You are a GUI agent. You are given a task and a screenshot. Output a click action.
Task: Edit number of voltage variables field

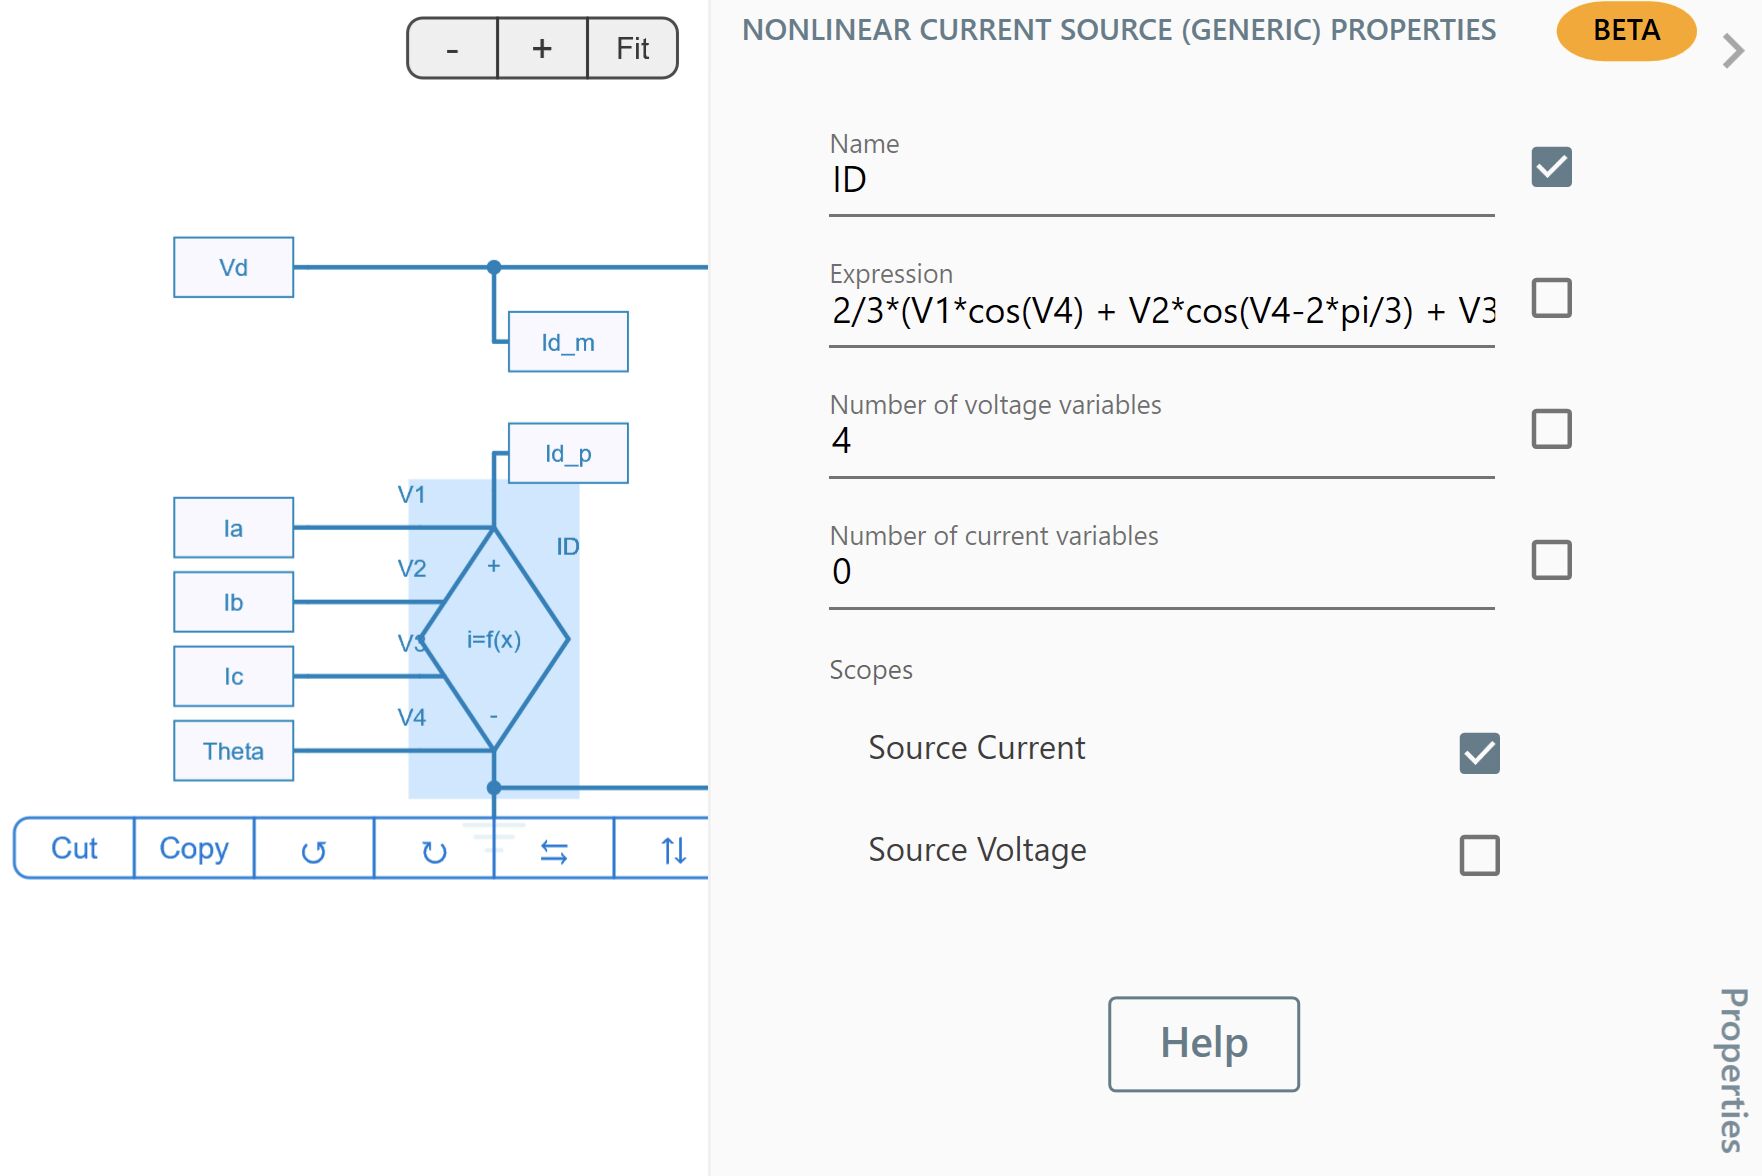[x=1161, y=442]
